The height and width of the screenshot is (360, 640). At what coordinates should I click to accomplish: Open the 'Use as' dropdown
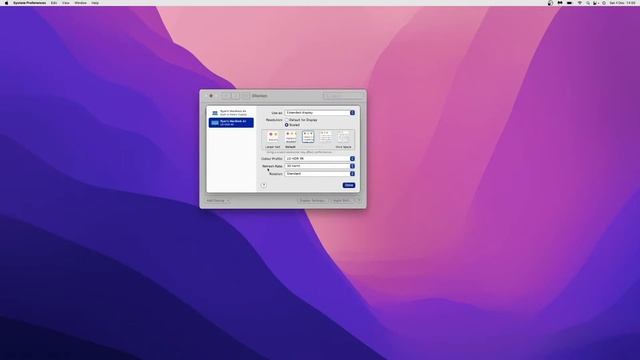[x=320, y=113]
